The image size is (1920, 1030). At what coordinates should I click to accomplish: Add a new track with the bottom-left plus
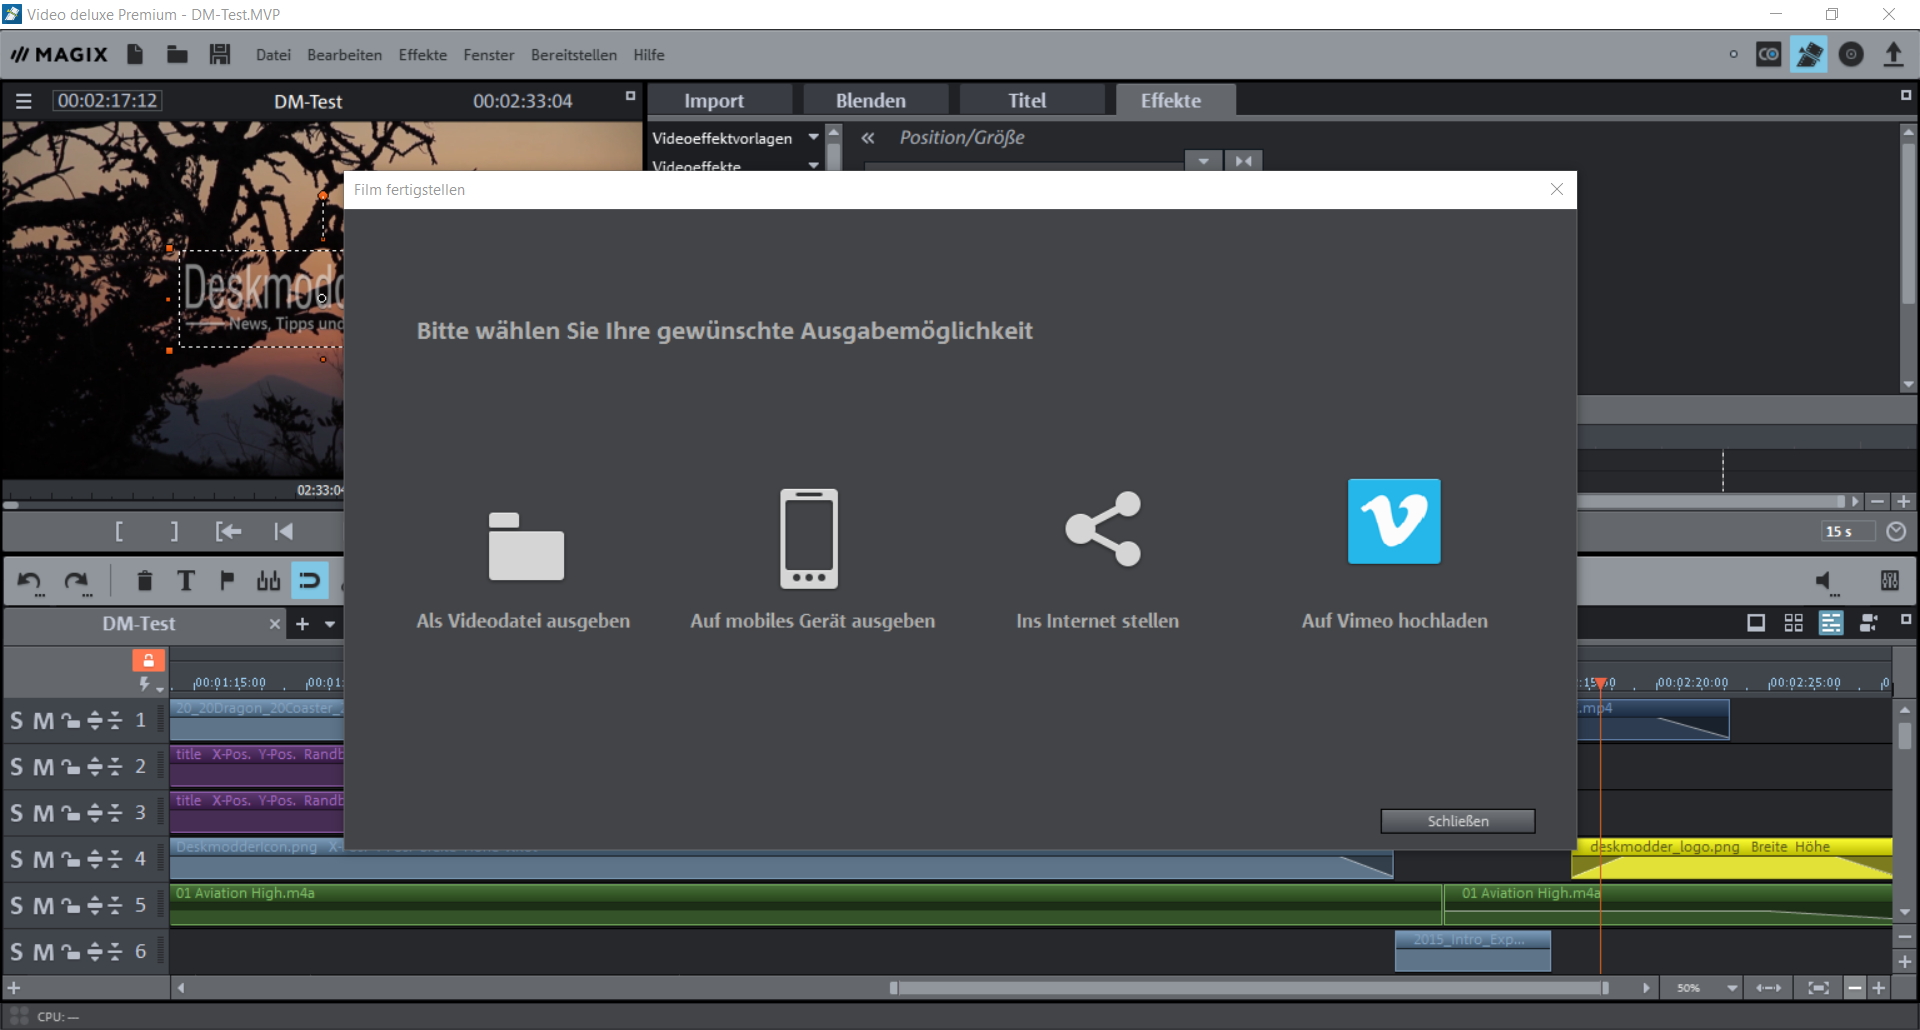[x=13, y=988]
